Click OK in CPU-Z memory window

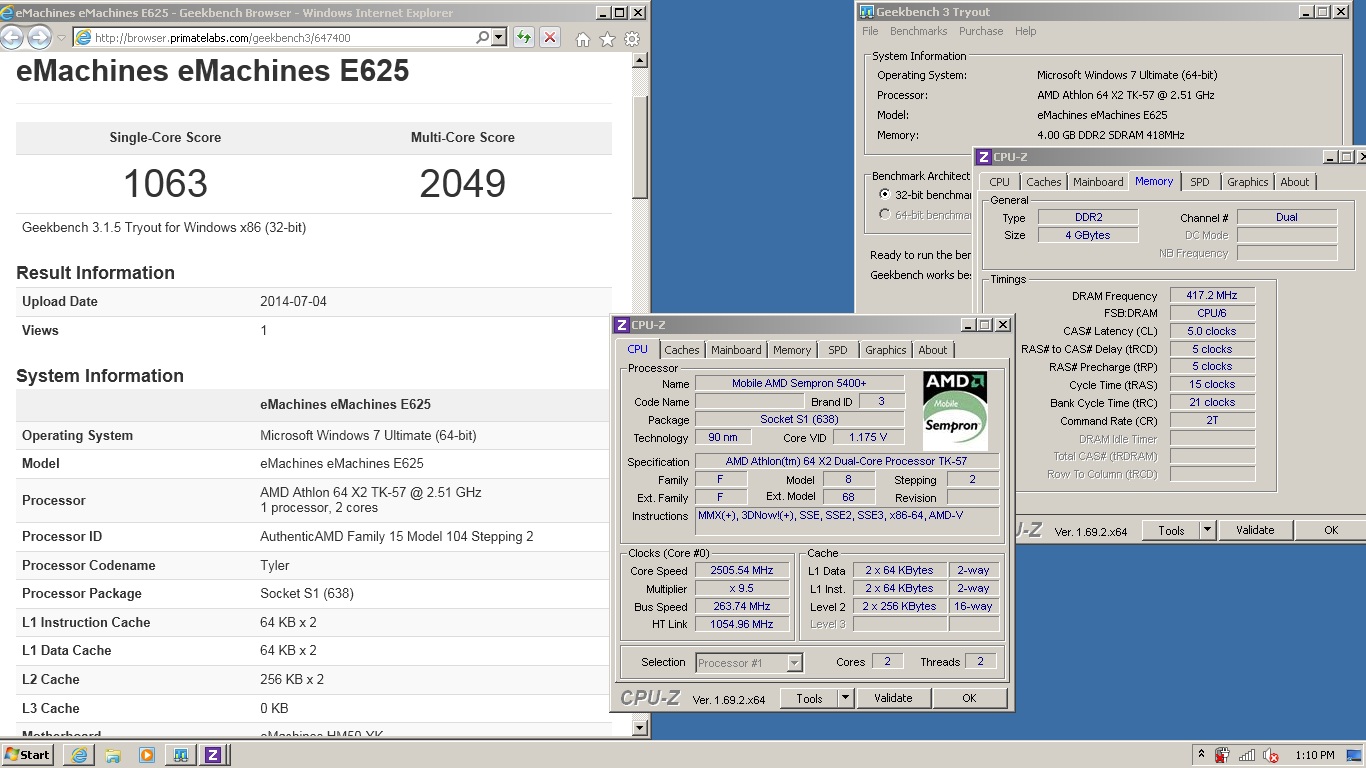(x=1331, y=530)
